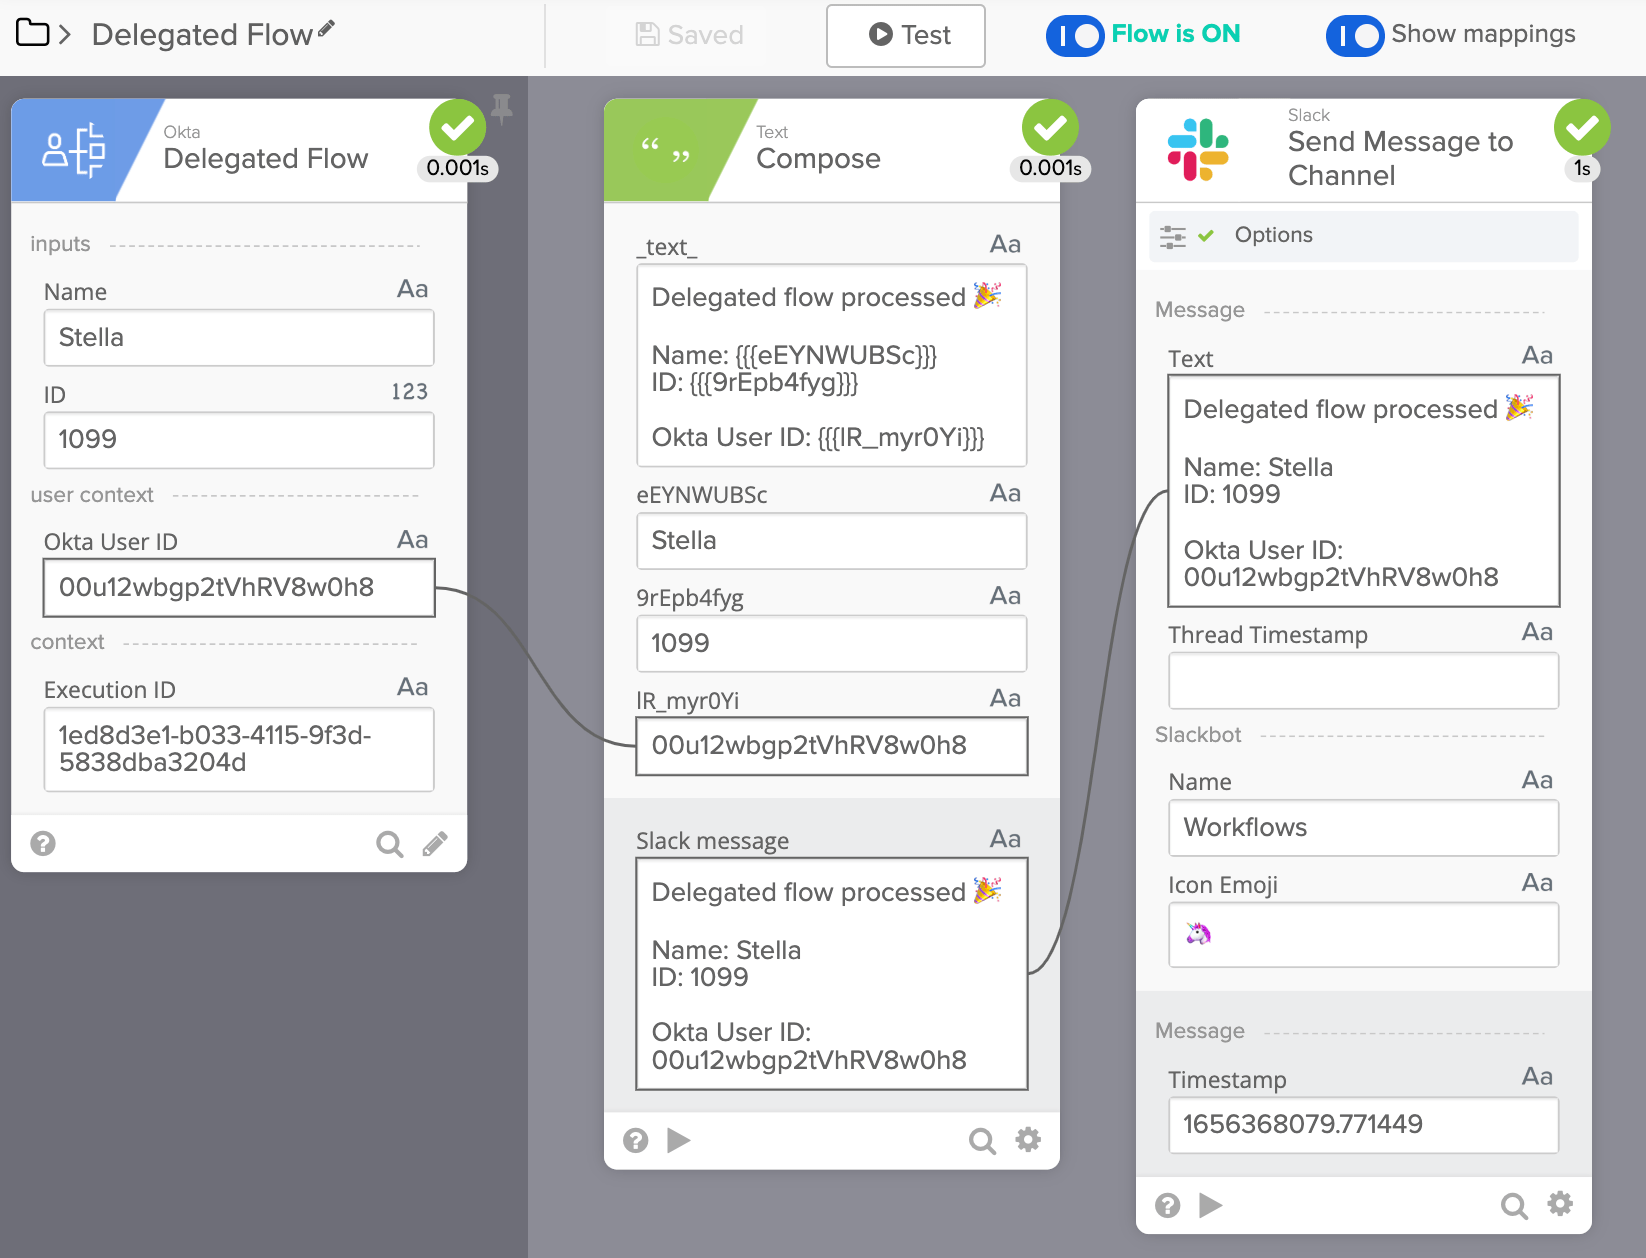The height and width of the screenshot is (1258, 1646).
Task: Click the Aa icon next to the Name field
Action: 414,291
